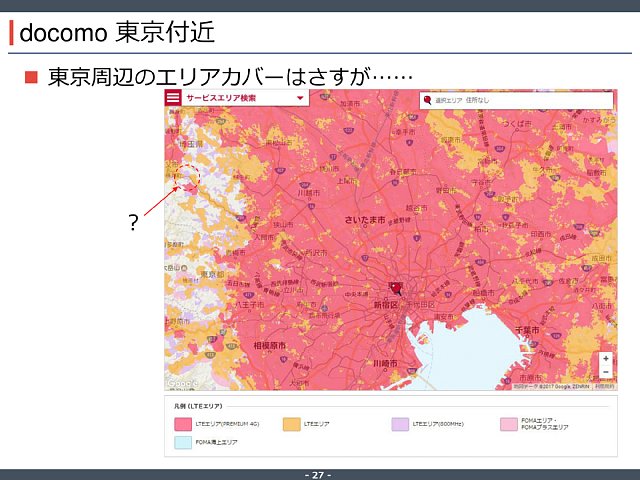Image resolution: width=640 pixels, height=480 pixels.
Task: Click the 川越市 label on the map
Action: pyautogui.click(x=309, y=193)
